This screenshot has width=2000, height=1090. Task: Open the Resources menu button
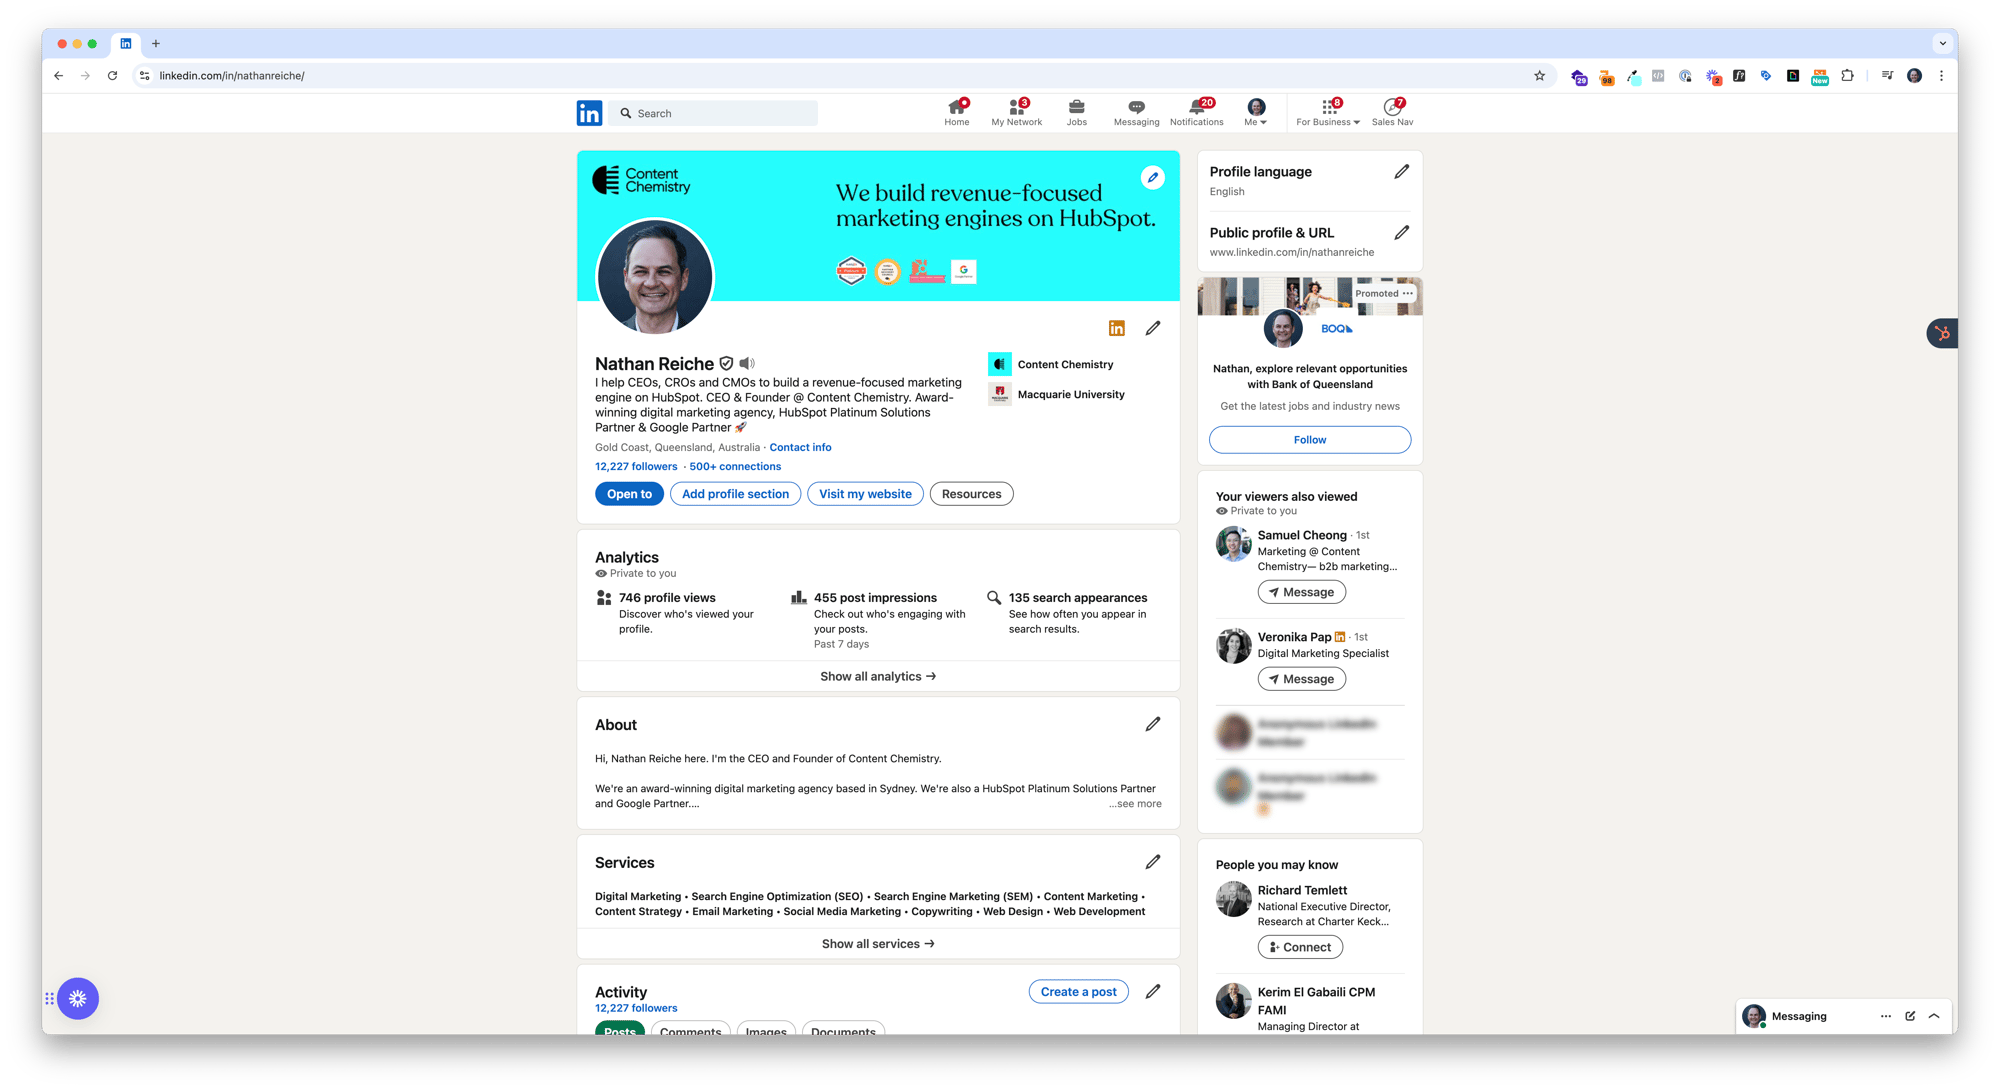[971, 494]
